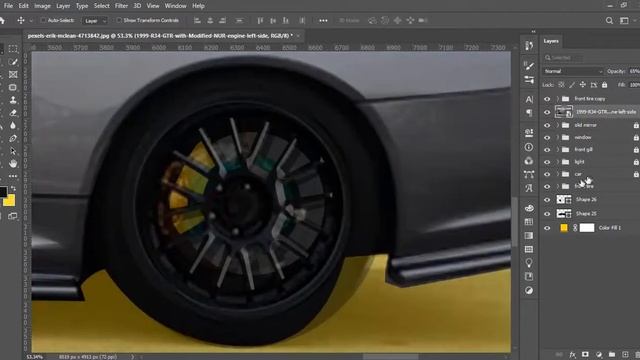Screen dimensions: 640x360
Task: Hide the front tire copy group
Action: tap(547, 99)
